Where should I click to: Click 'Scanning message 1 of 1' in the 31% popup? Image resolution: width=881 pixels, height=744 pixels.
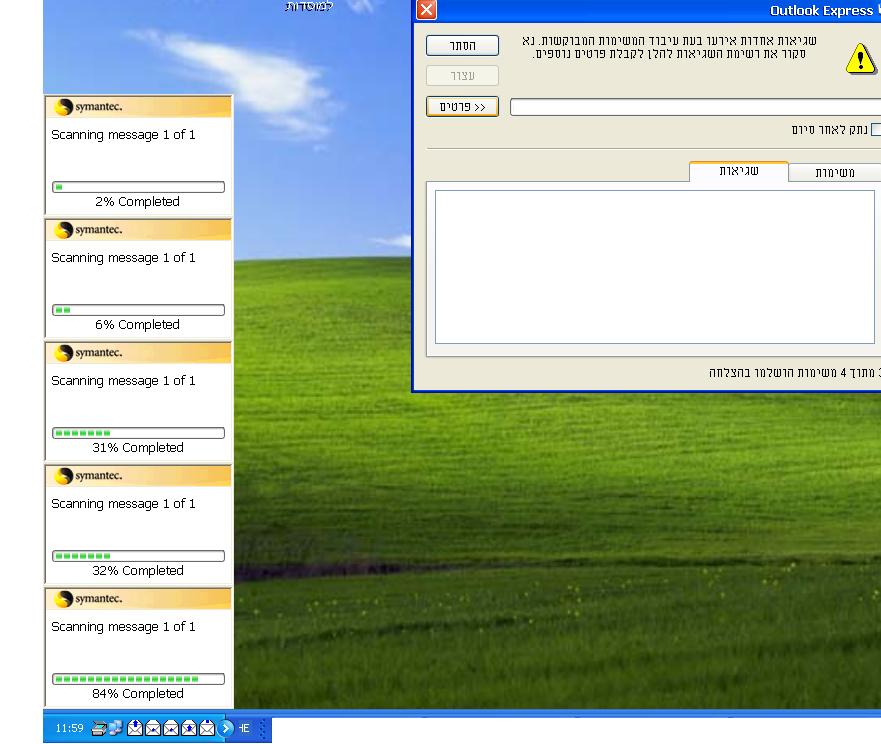tap(123, 381)
